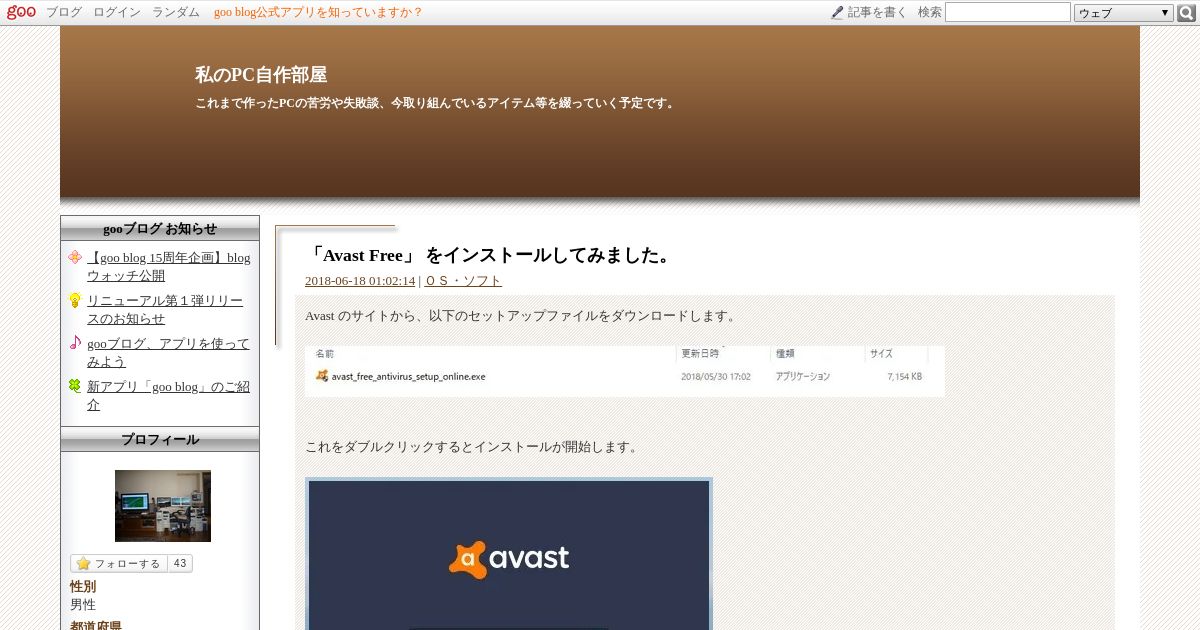
Task: Open ＯＳ・ソフト category link
Action: coord(463,281)
